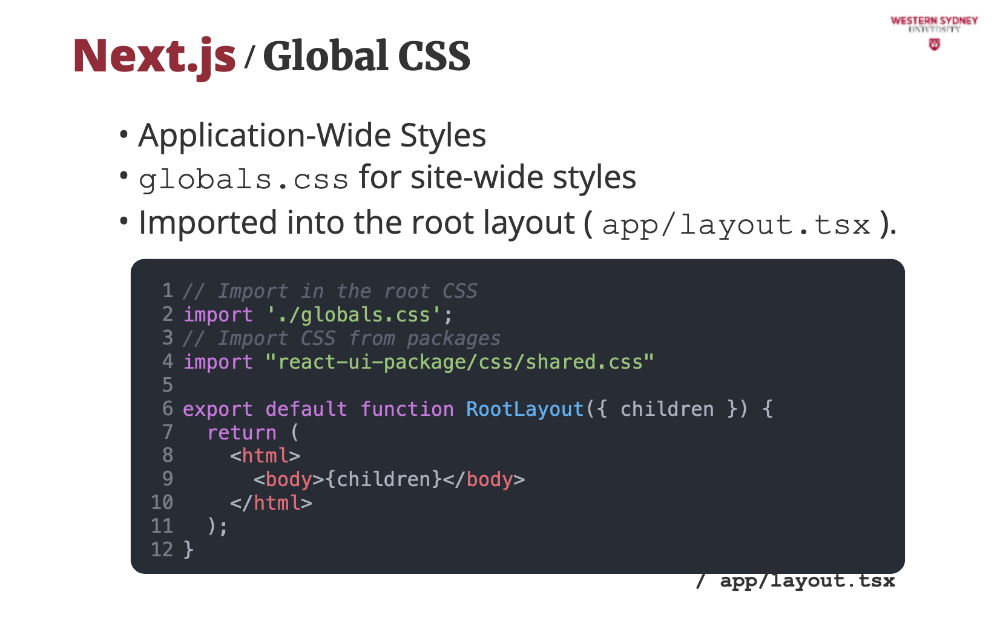Click the '/ app/layout.tsx' caption below the code
This screenshot has height=624, width=1000.
795,581
